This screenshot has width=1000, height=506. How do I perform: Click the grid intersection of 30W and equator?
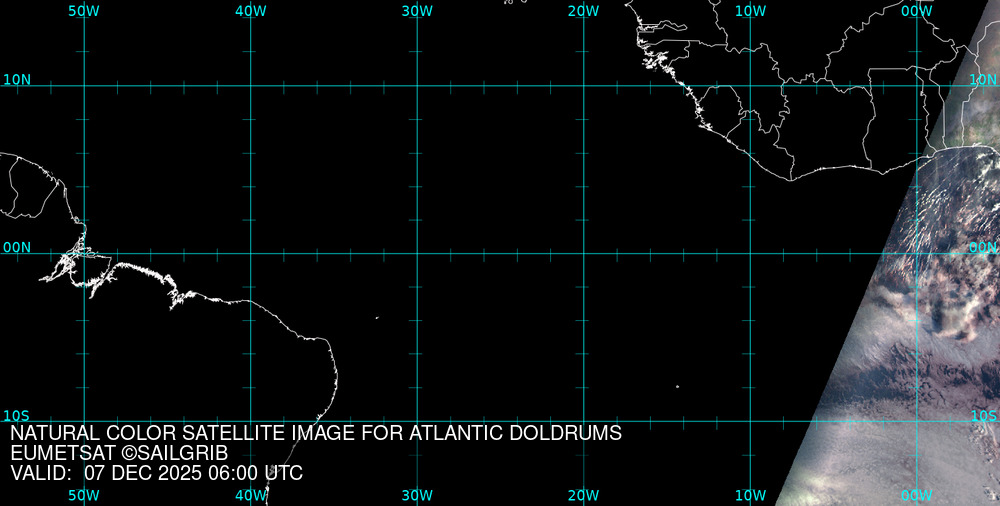tap(417, 253)
